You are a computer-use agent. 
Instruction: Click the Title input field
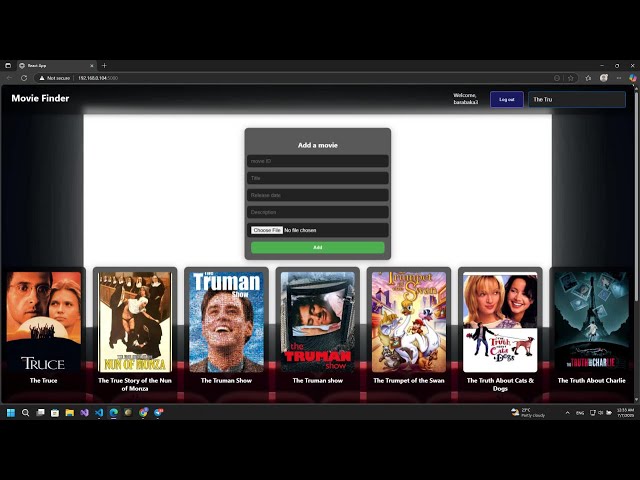coord(318,178)
